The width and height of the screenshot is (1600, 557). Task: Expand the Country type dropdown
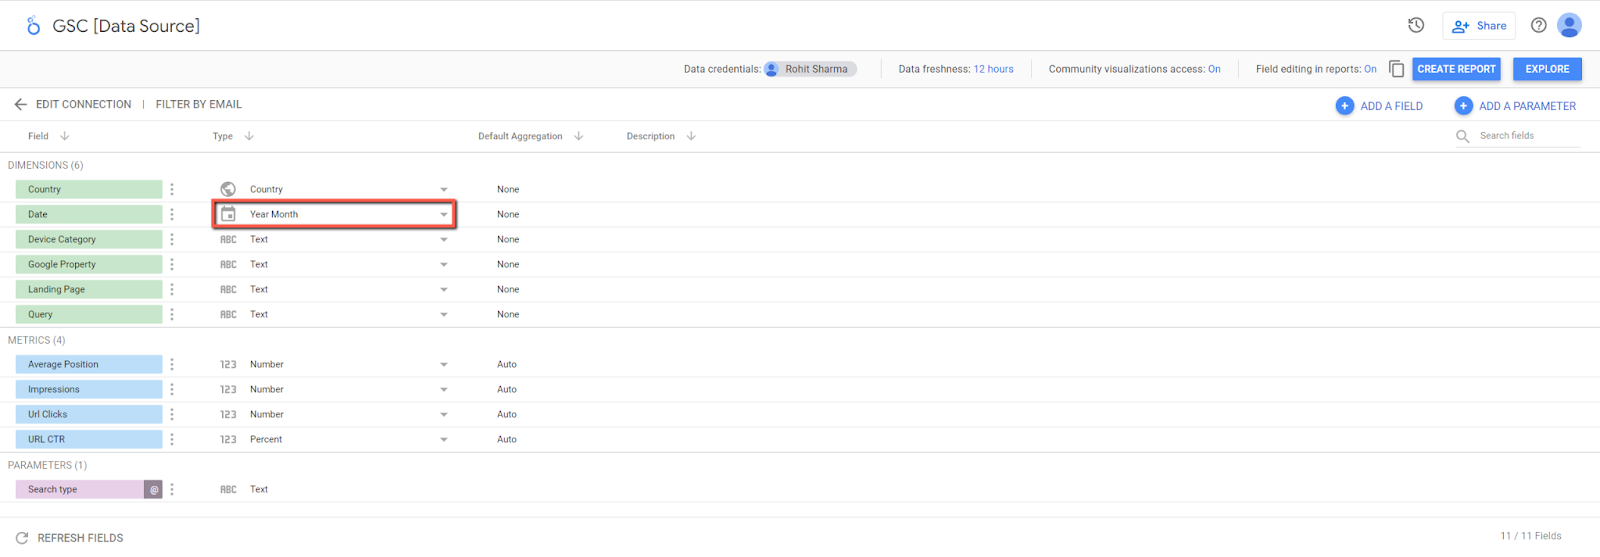444,189
